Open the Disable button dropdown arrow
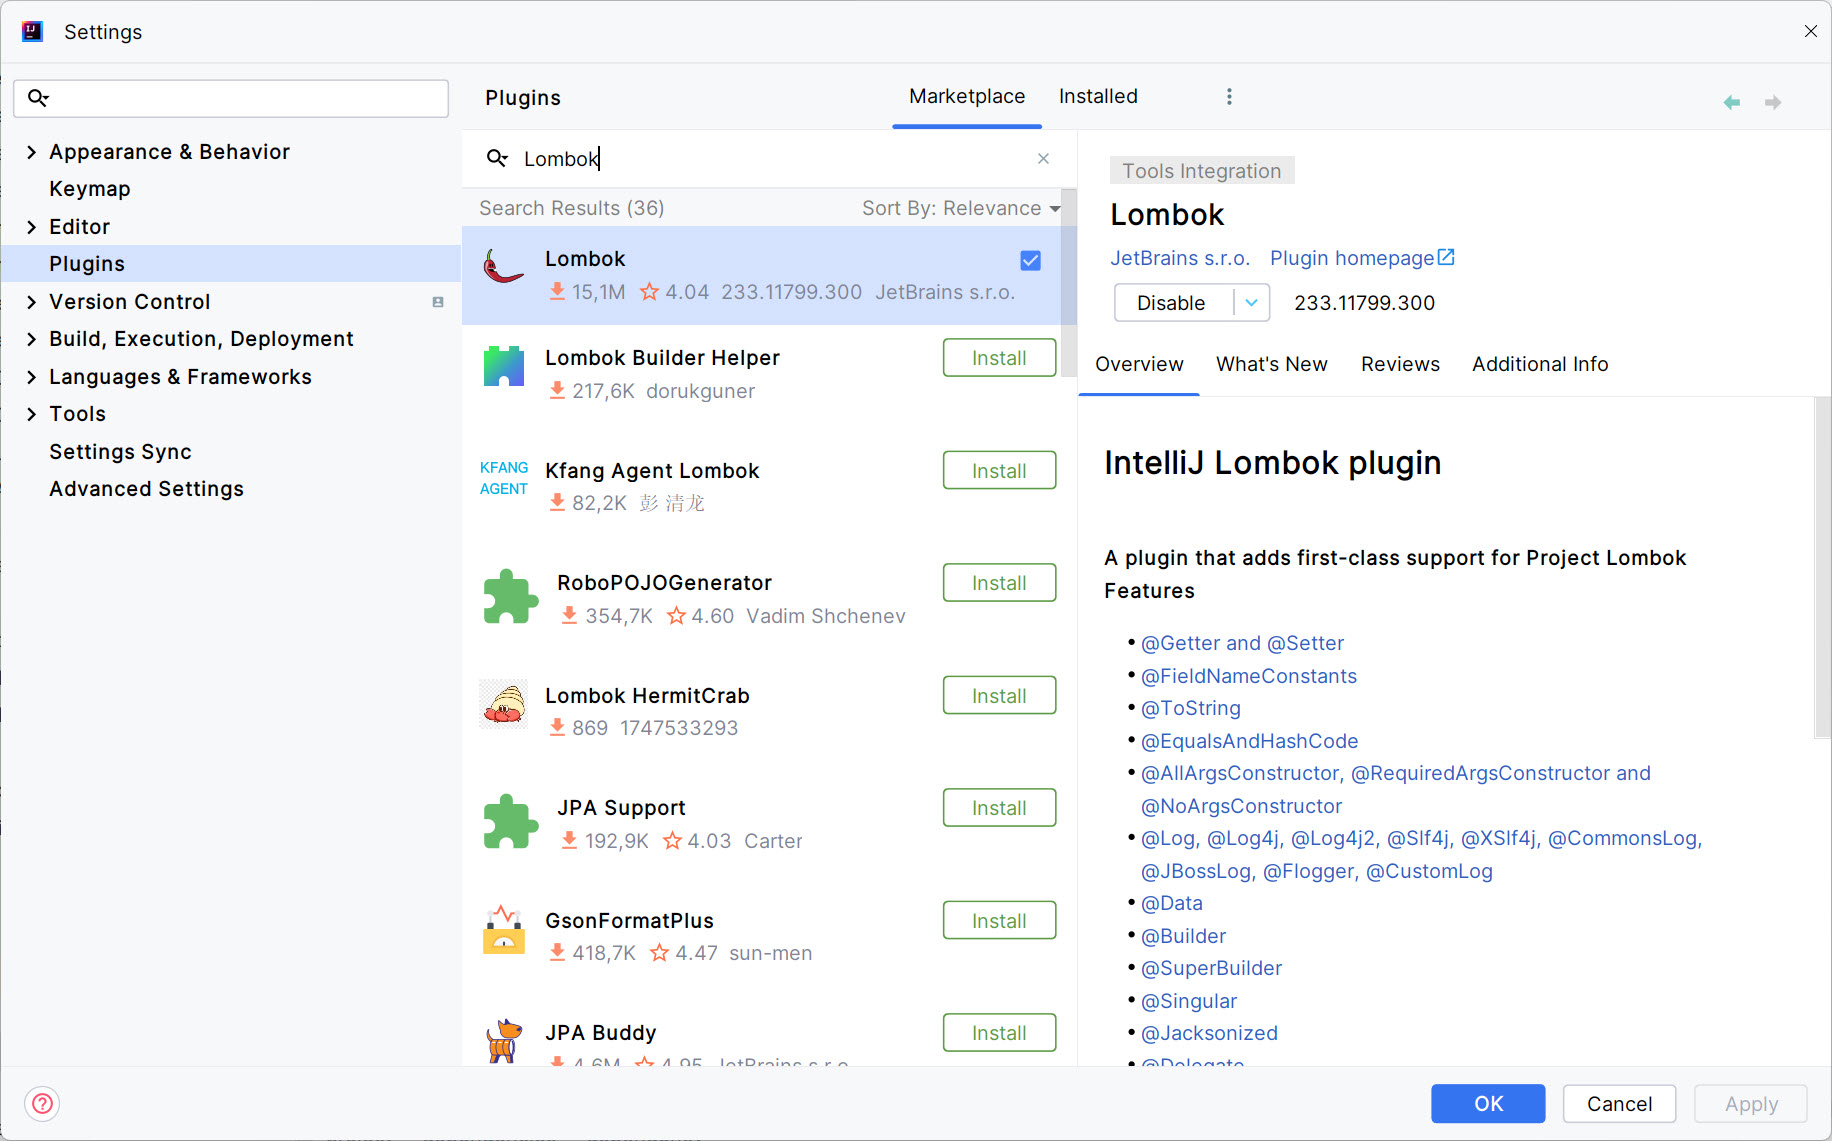 pyautogui.click(x=1251, y=303)
